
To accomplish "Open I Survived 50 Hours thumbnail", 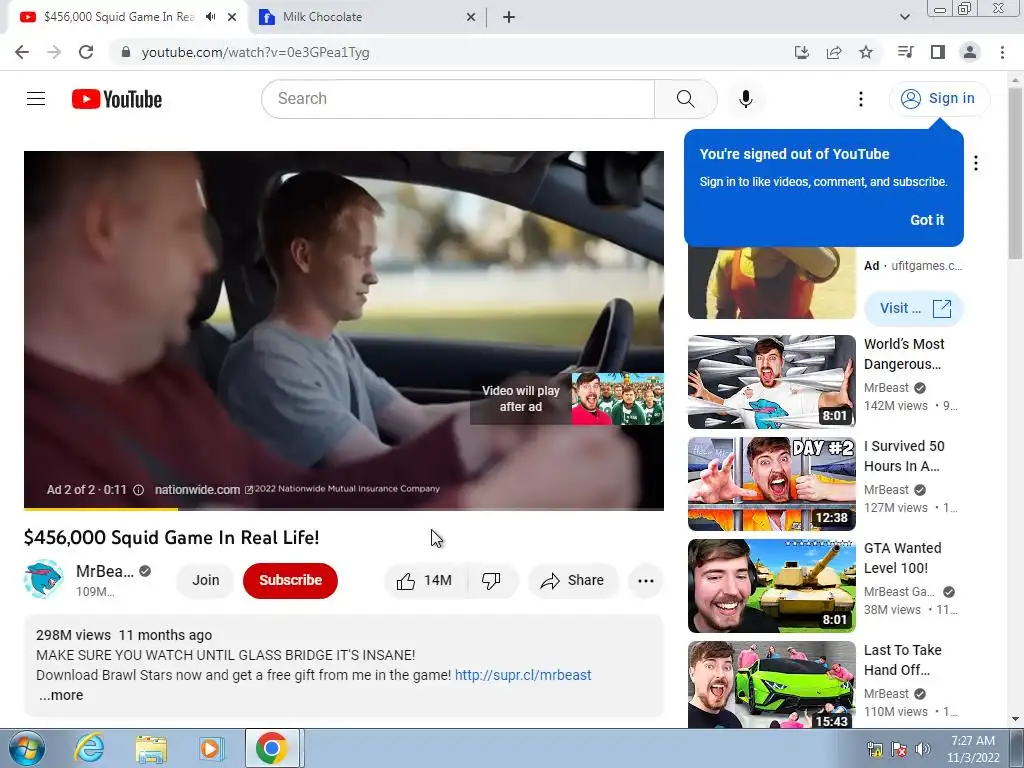I will (x=771, y=484).
